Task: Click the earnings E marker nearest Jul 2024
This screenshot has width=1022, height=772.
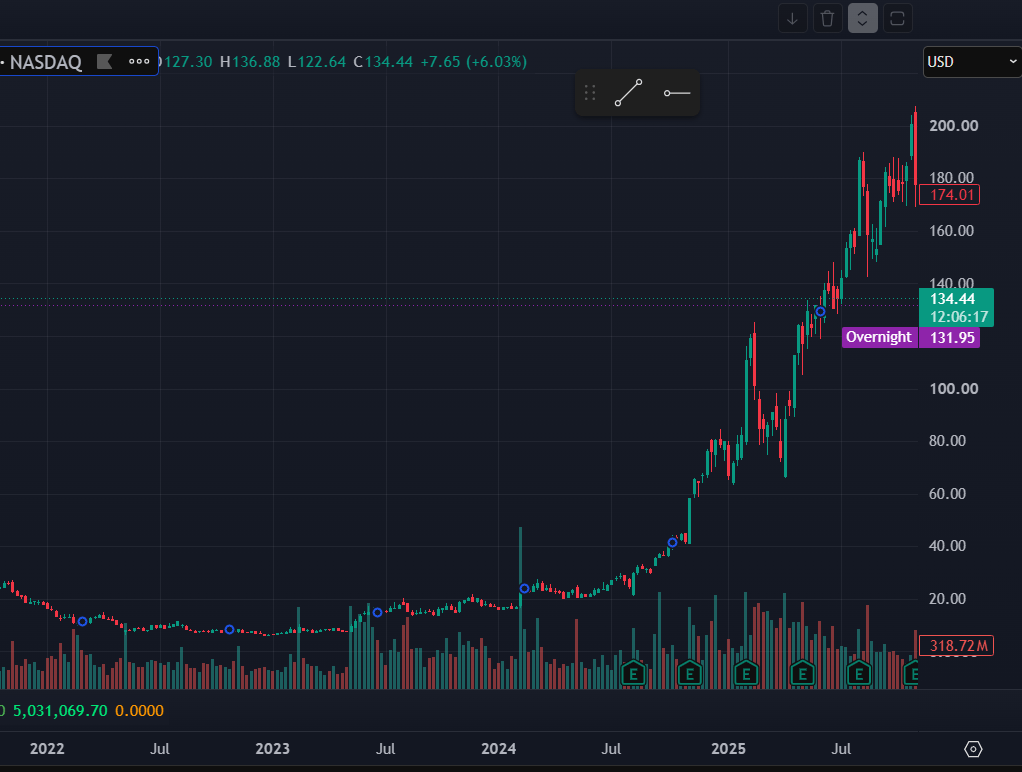Action: point(633,674)
